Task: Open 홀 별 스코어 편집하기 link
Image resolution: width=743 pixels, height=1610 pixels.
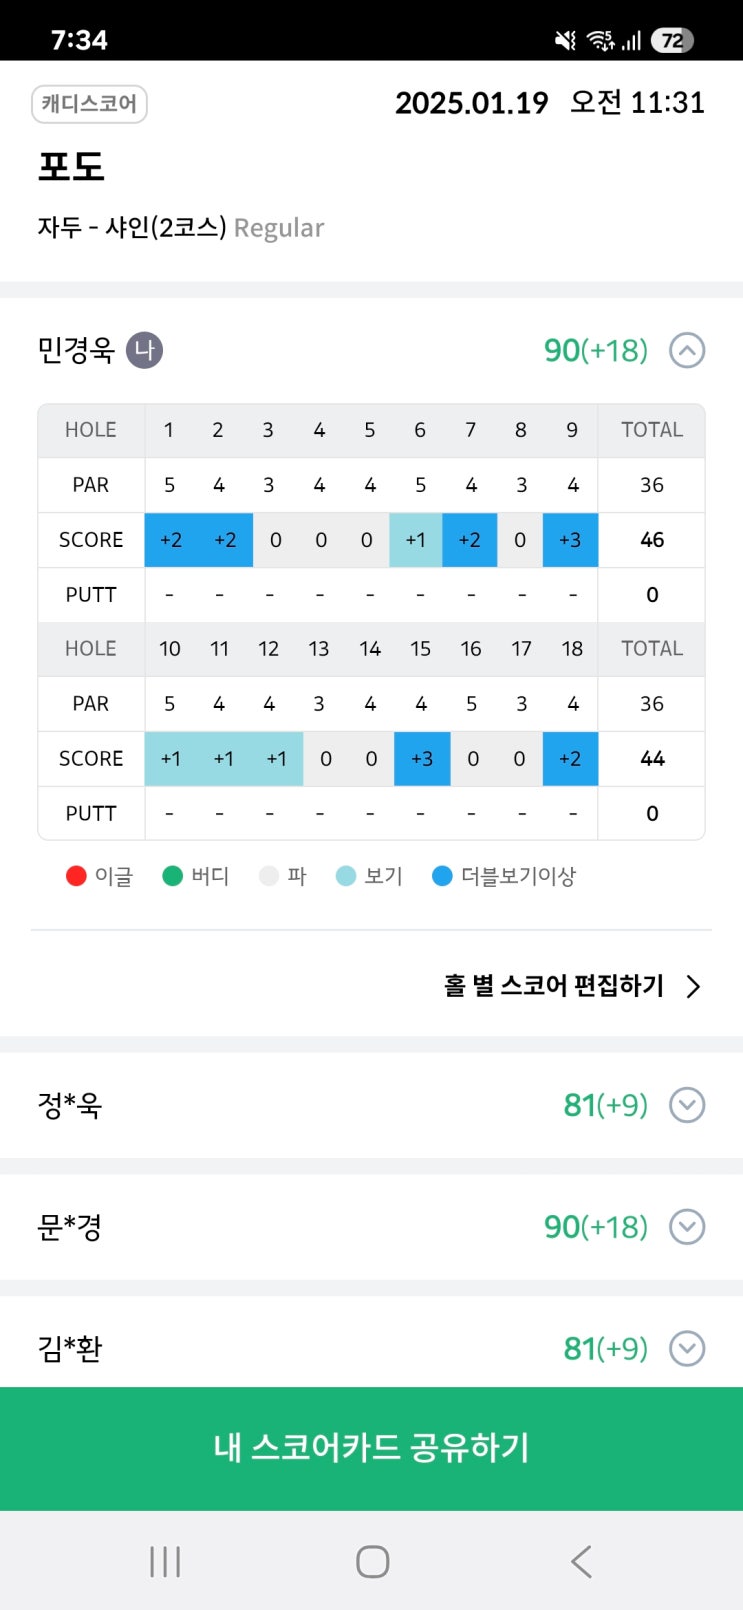Action: coord(553,986)
